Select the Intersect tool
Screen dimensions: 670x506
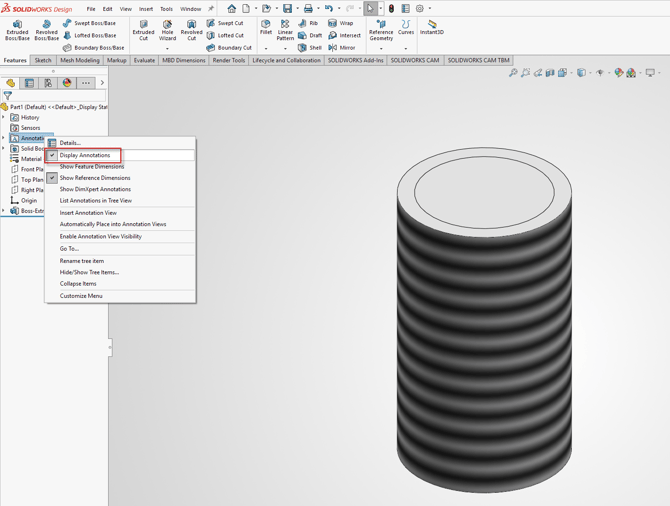(344, 35)
